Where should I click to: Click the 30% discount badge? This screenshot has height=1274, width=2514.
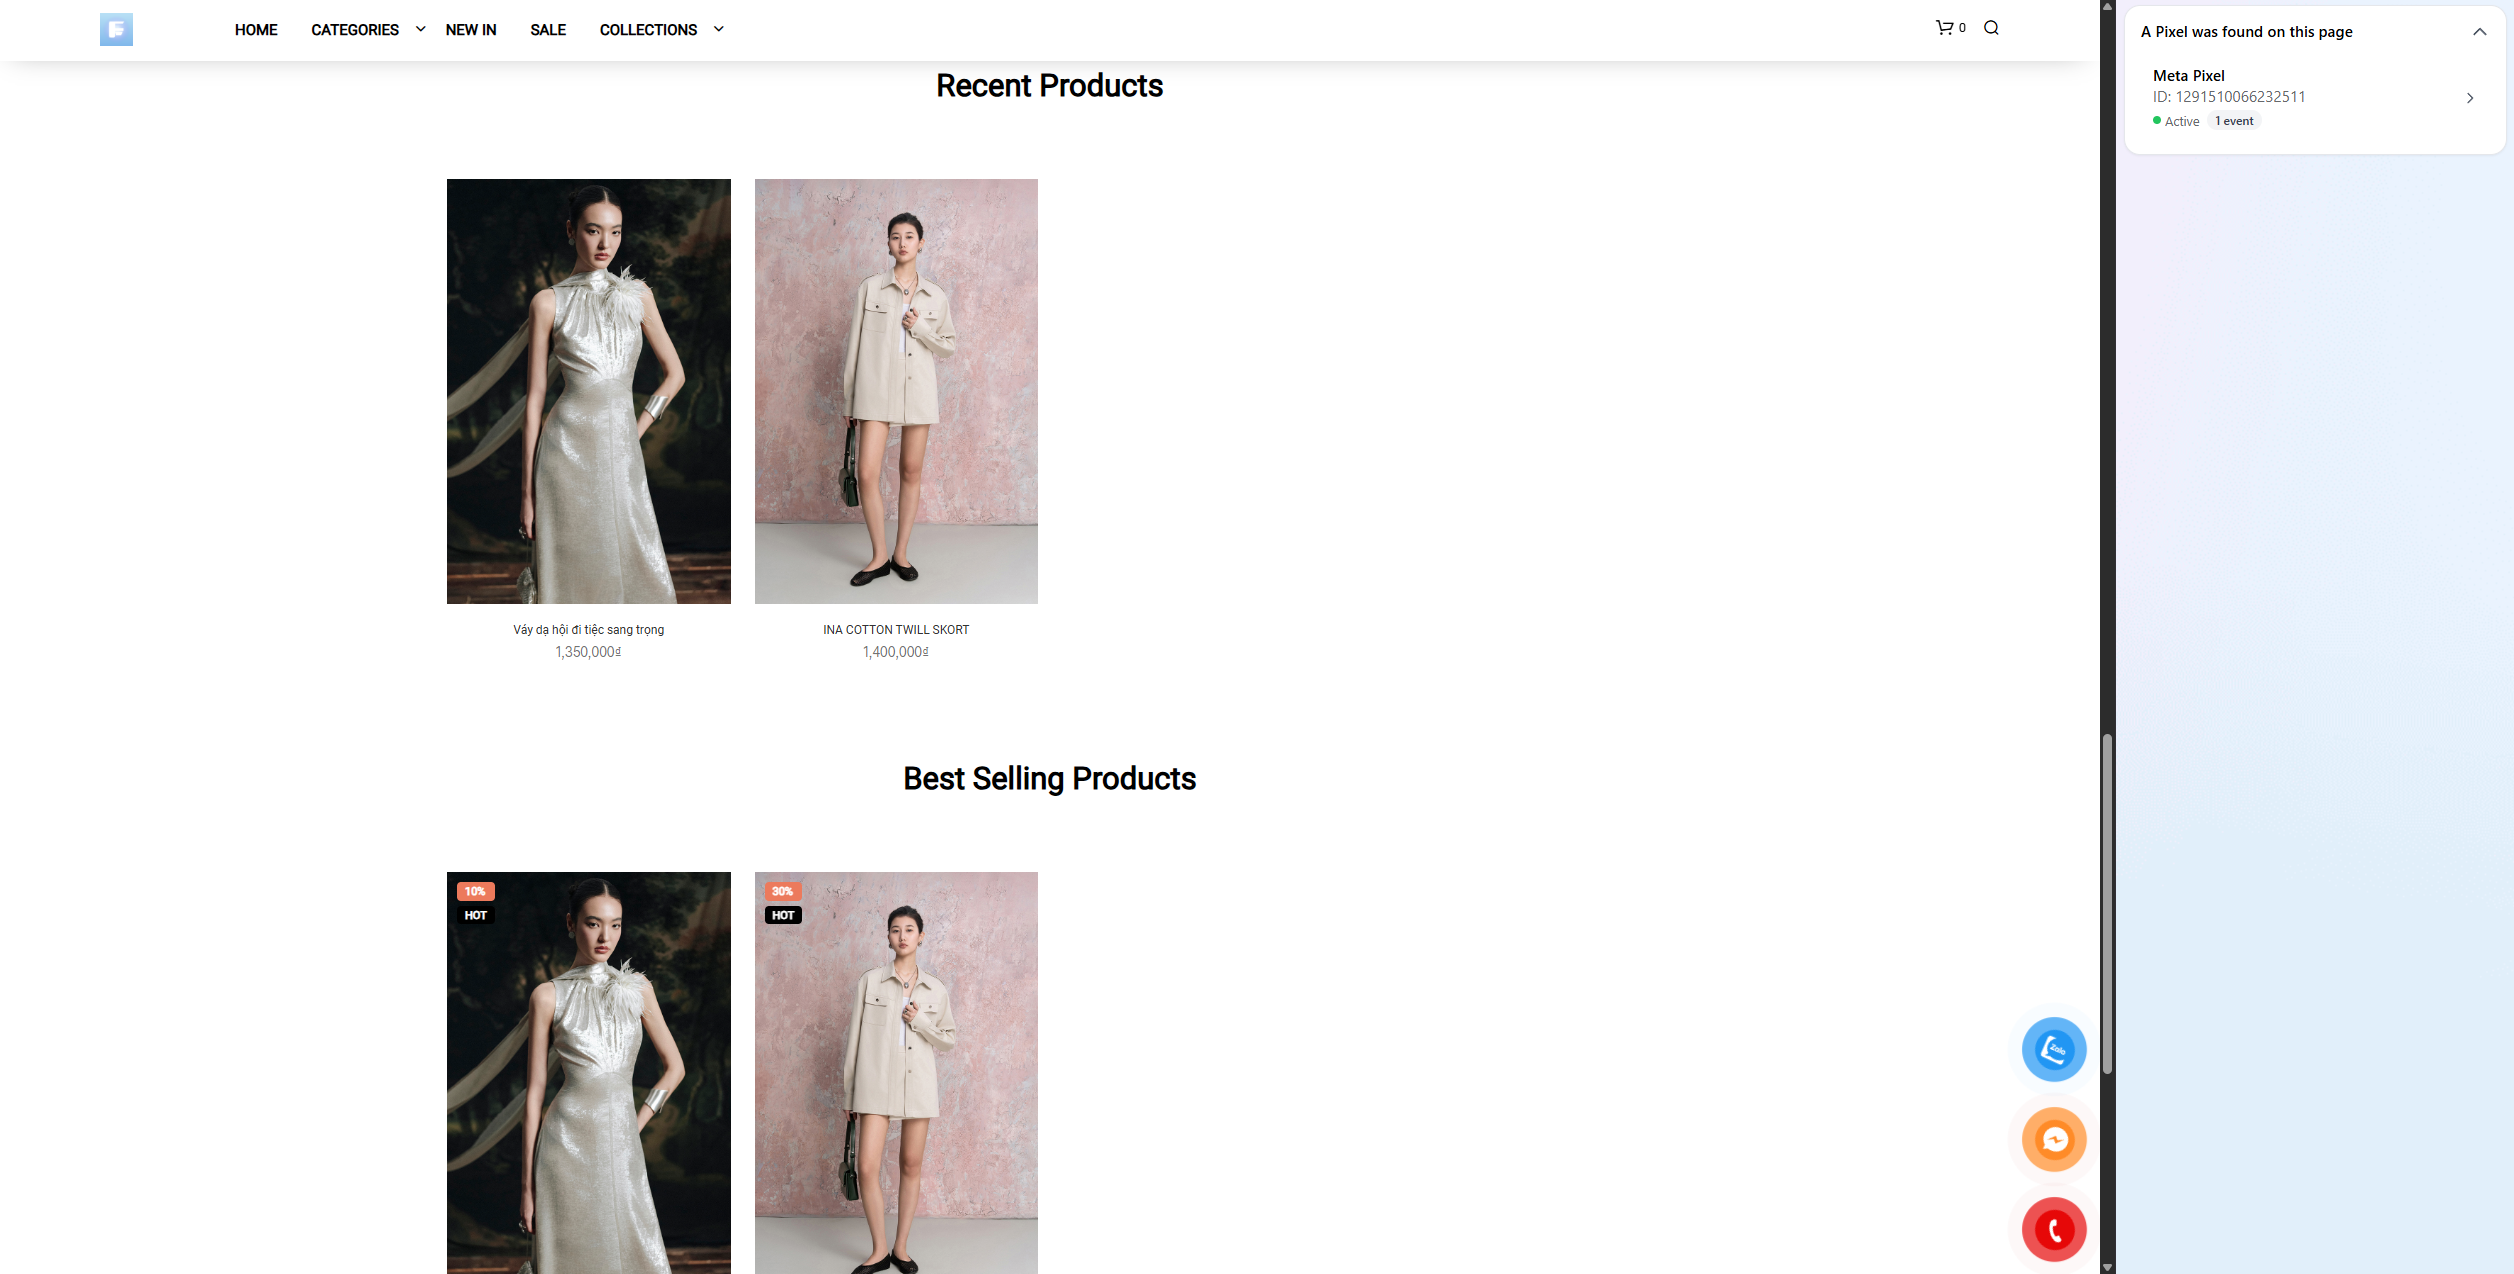pos(782,891)
